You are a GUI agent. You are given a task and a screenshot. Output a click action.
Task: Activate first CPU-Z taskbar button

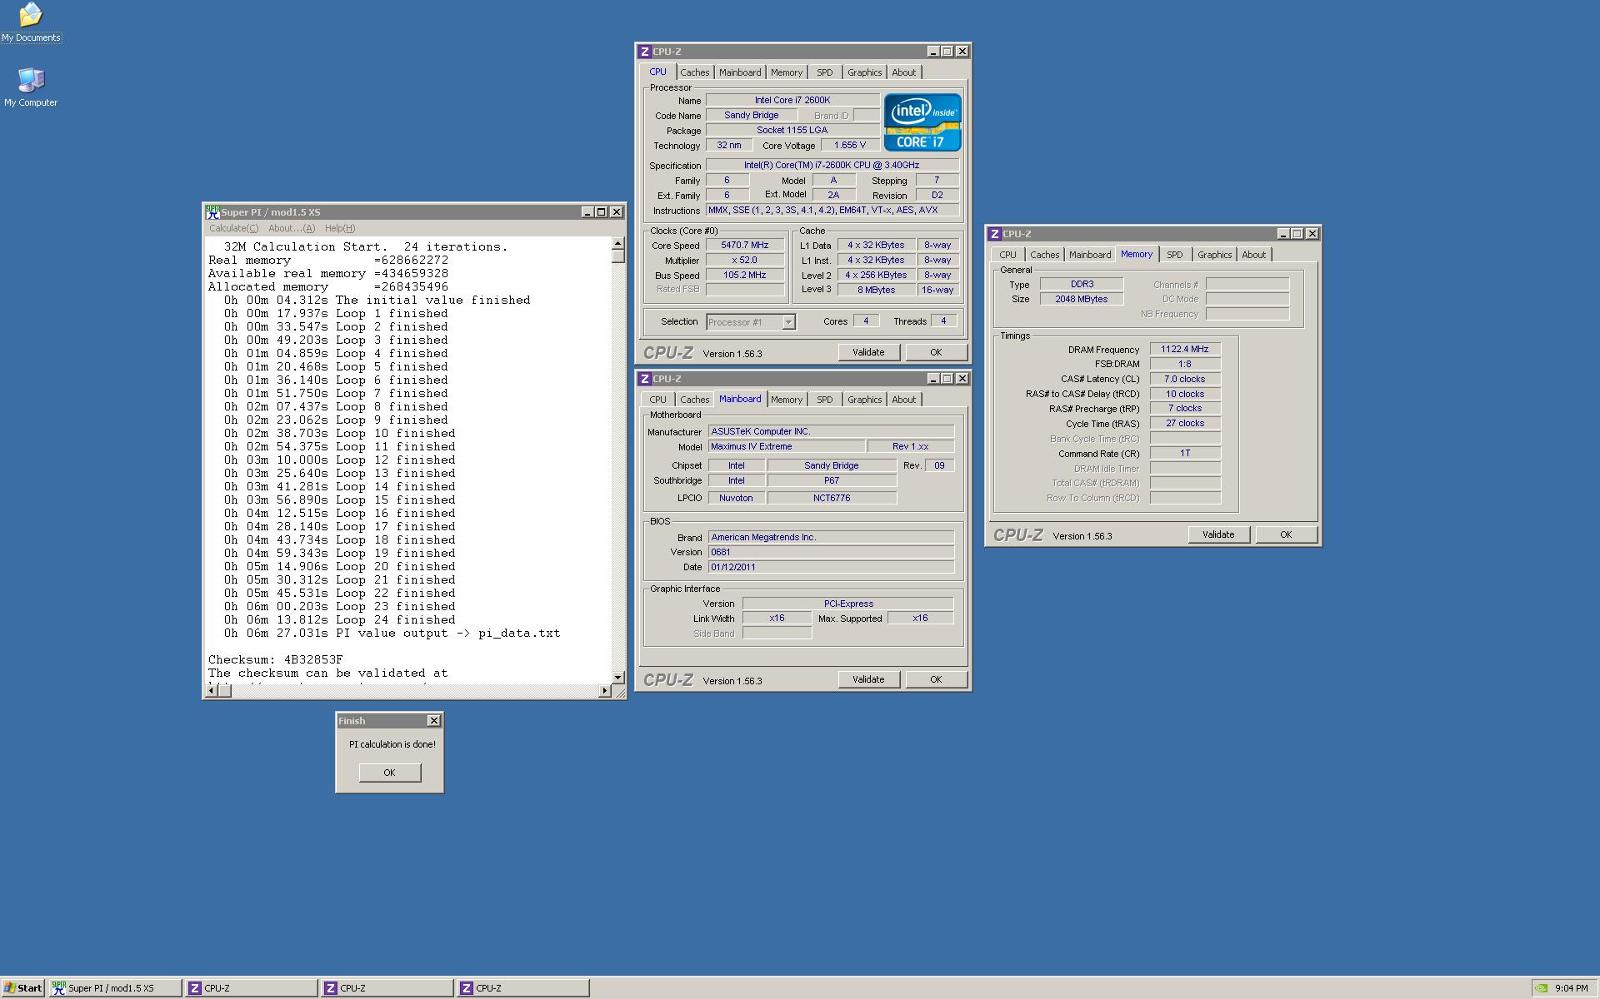[x=251, y=988]
